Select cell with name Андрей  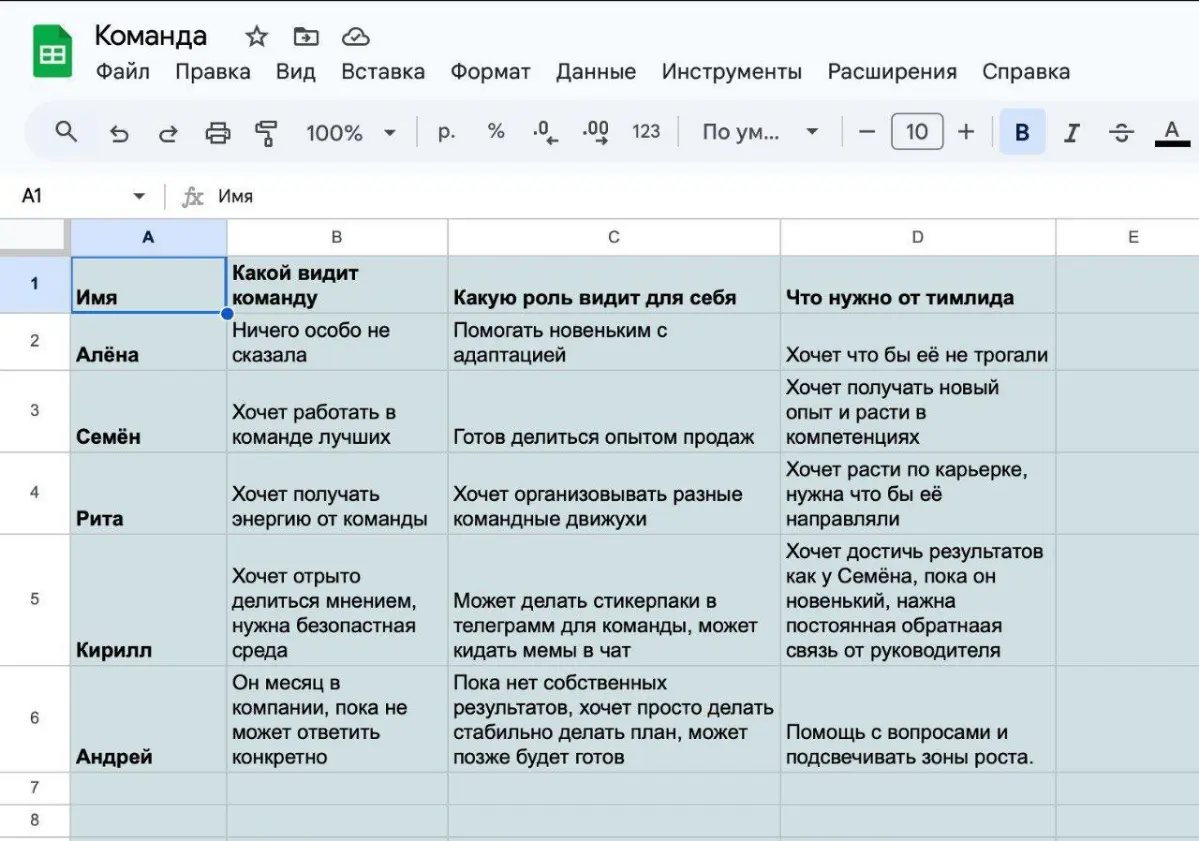[148, 719]
